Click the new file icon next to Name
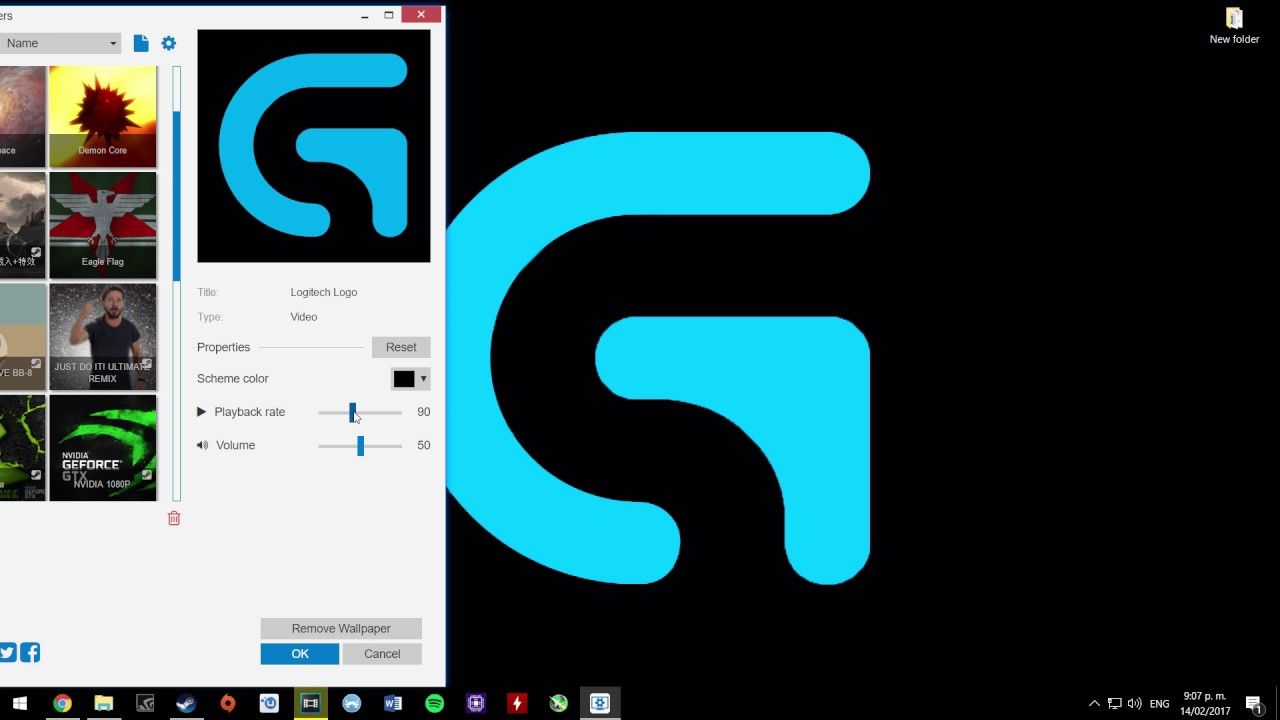Viewport: 1280px width, 720px height. 140,43
